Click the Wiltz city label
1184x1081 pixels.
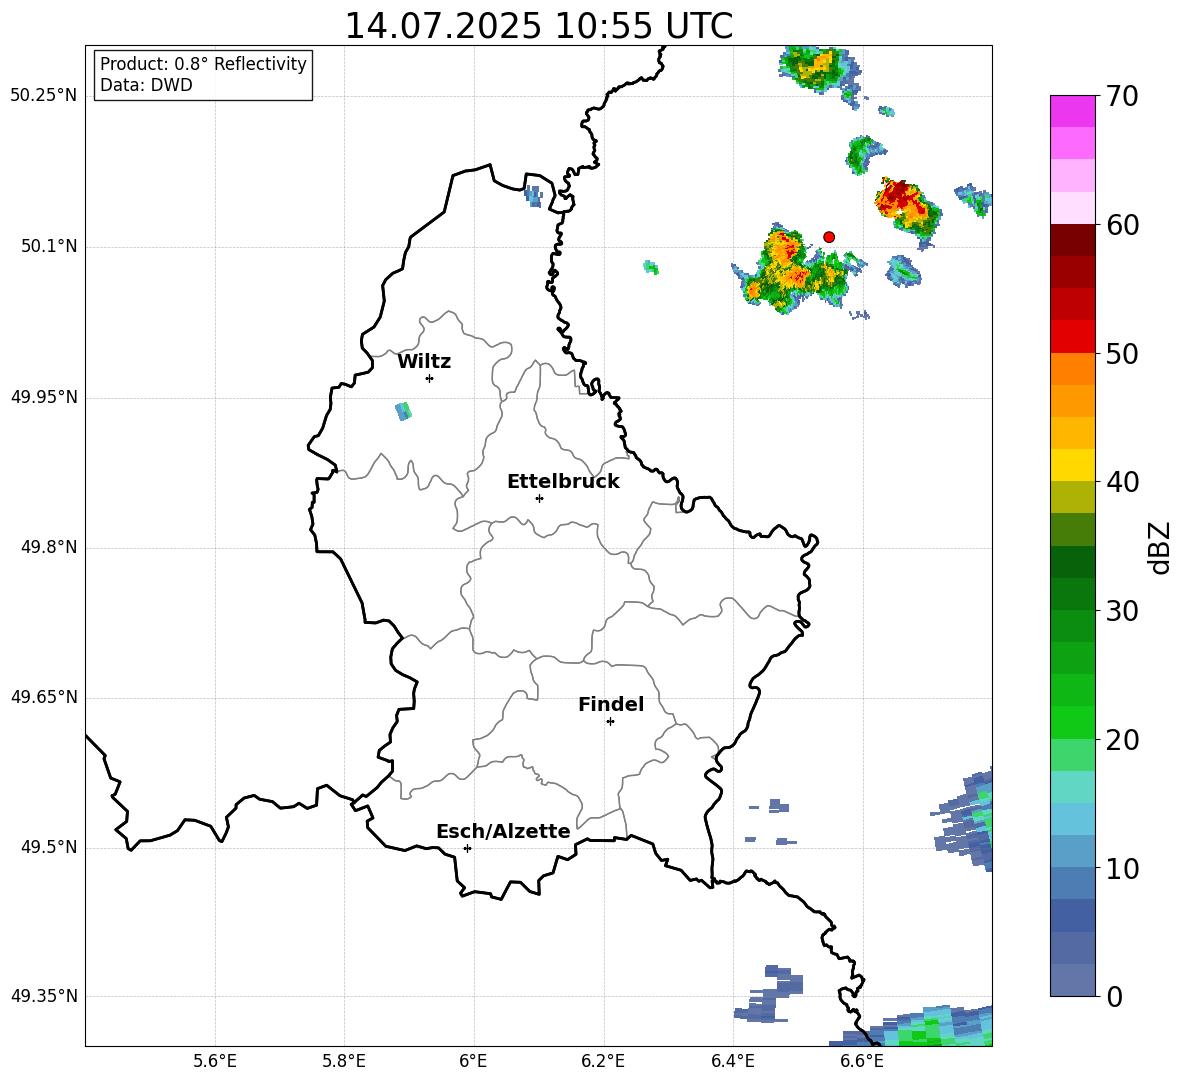point(424,362)
